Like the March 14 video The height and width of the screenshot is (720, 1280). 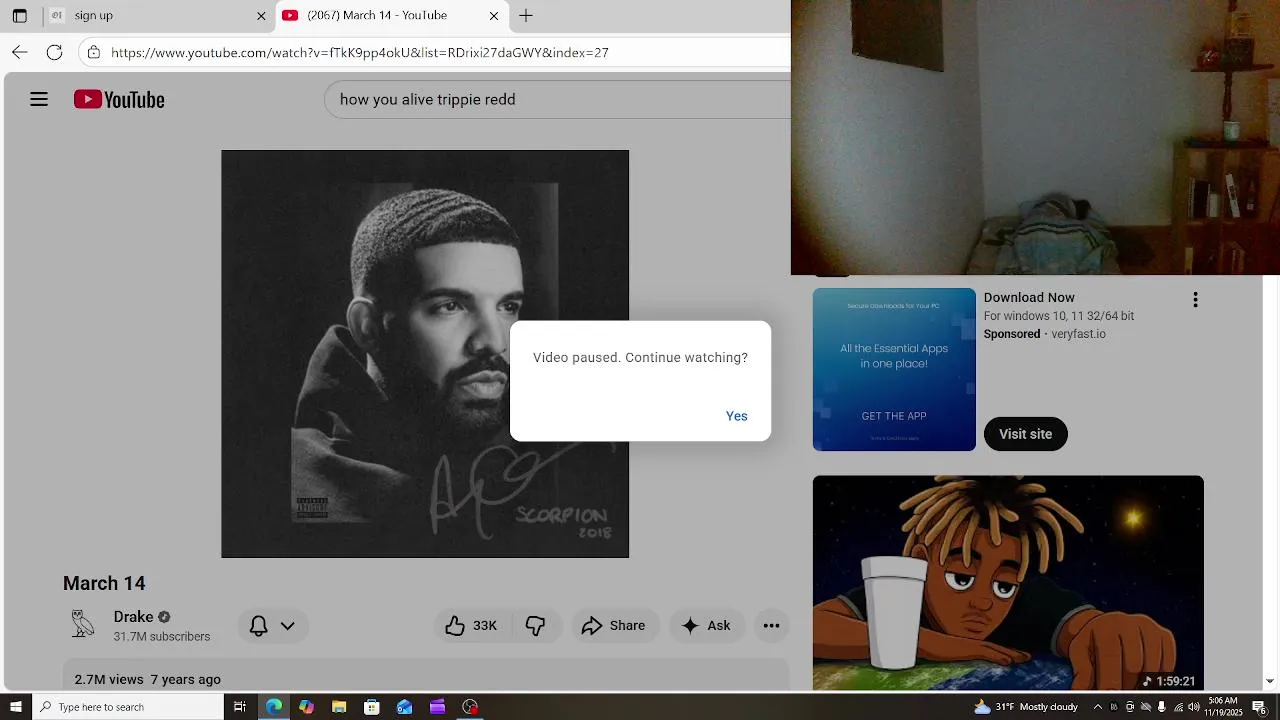472,625
